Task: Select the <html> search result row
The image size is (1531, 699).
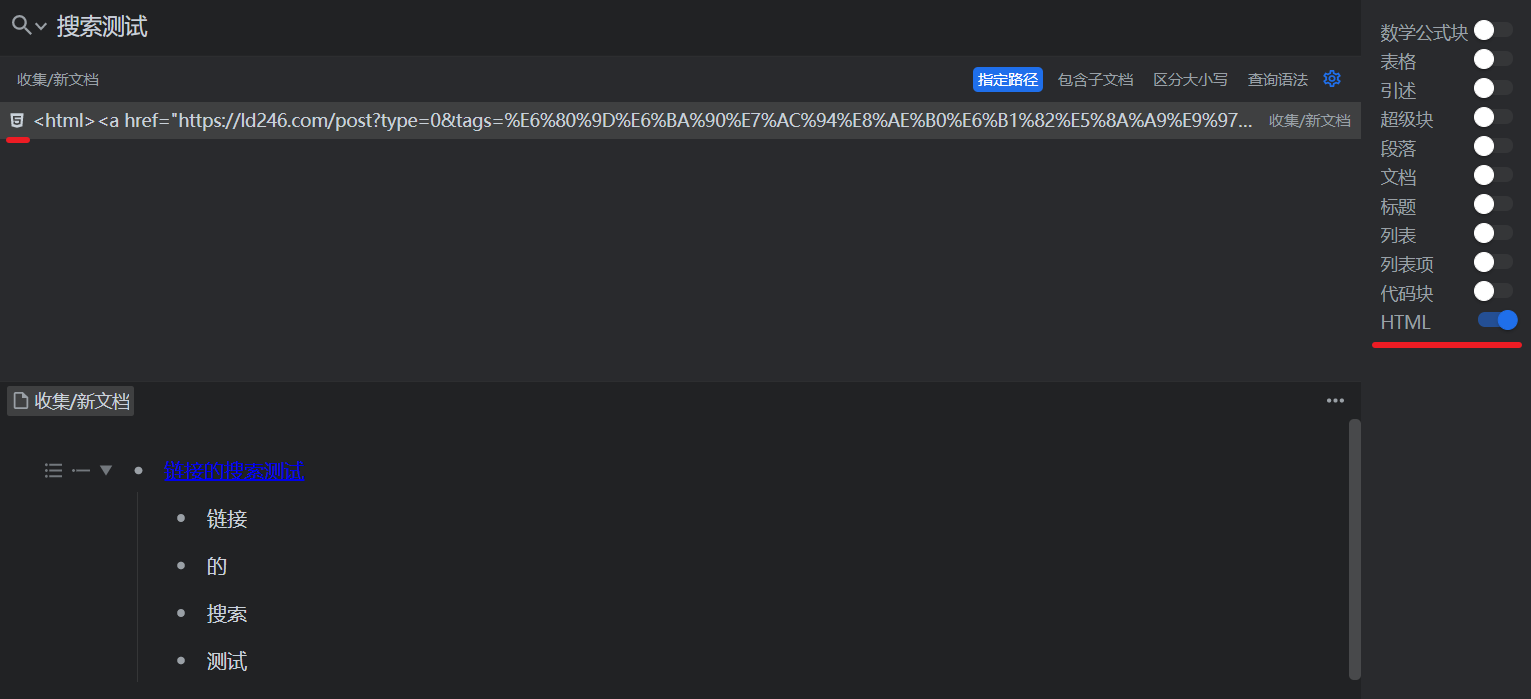Action: pos(680,120)
